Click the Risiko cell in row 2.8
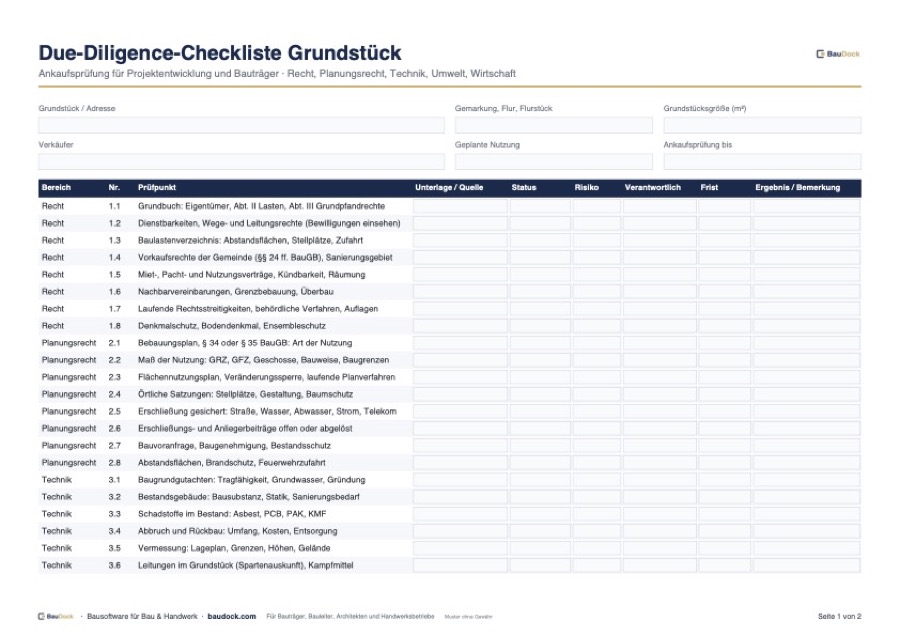Screen dimensions: 900x636 point(596,463)
